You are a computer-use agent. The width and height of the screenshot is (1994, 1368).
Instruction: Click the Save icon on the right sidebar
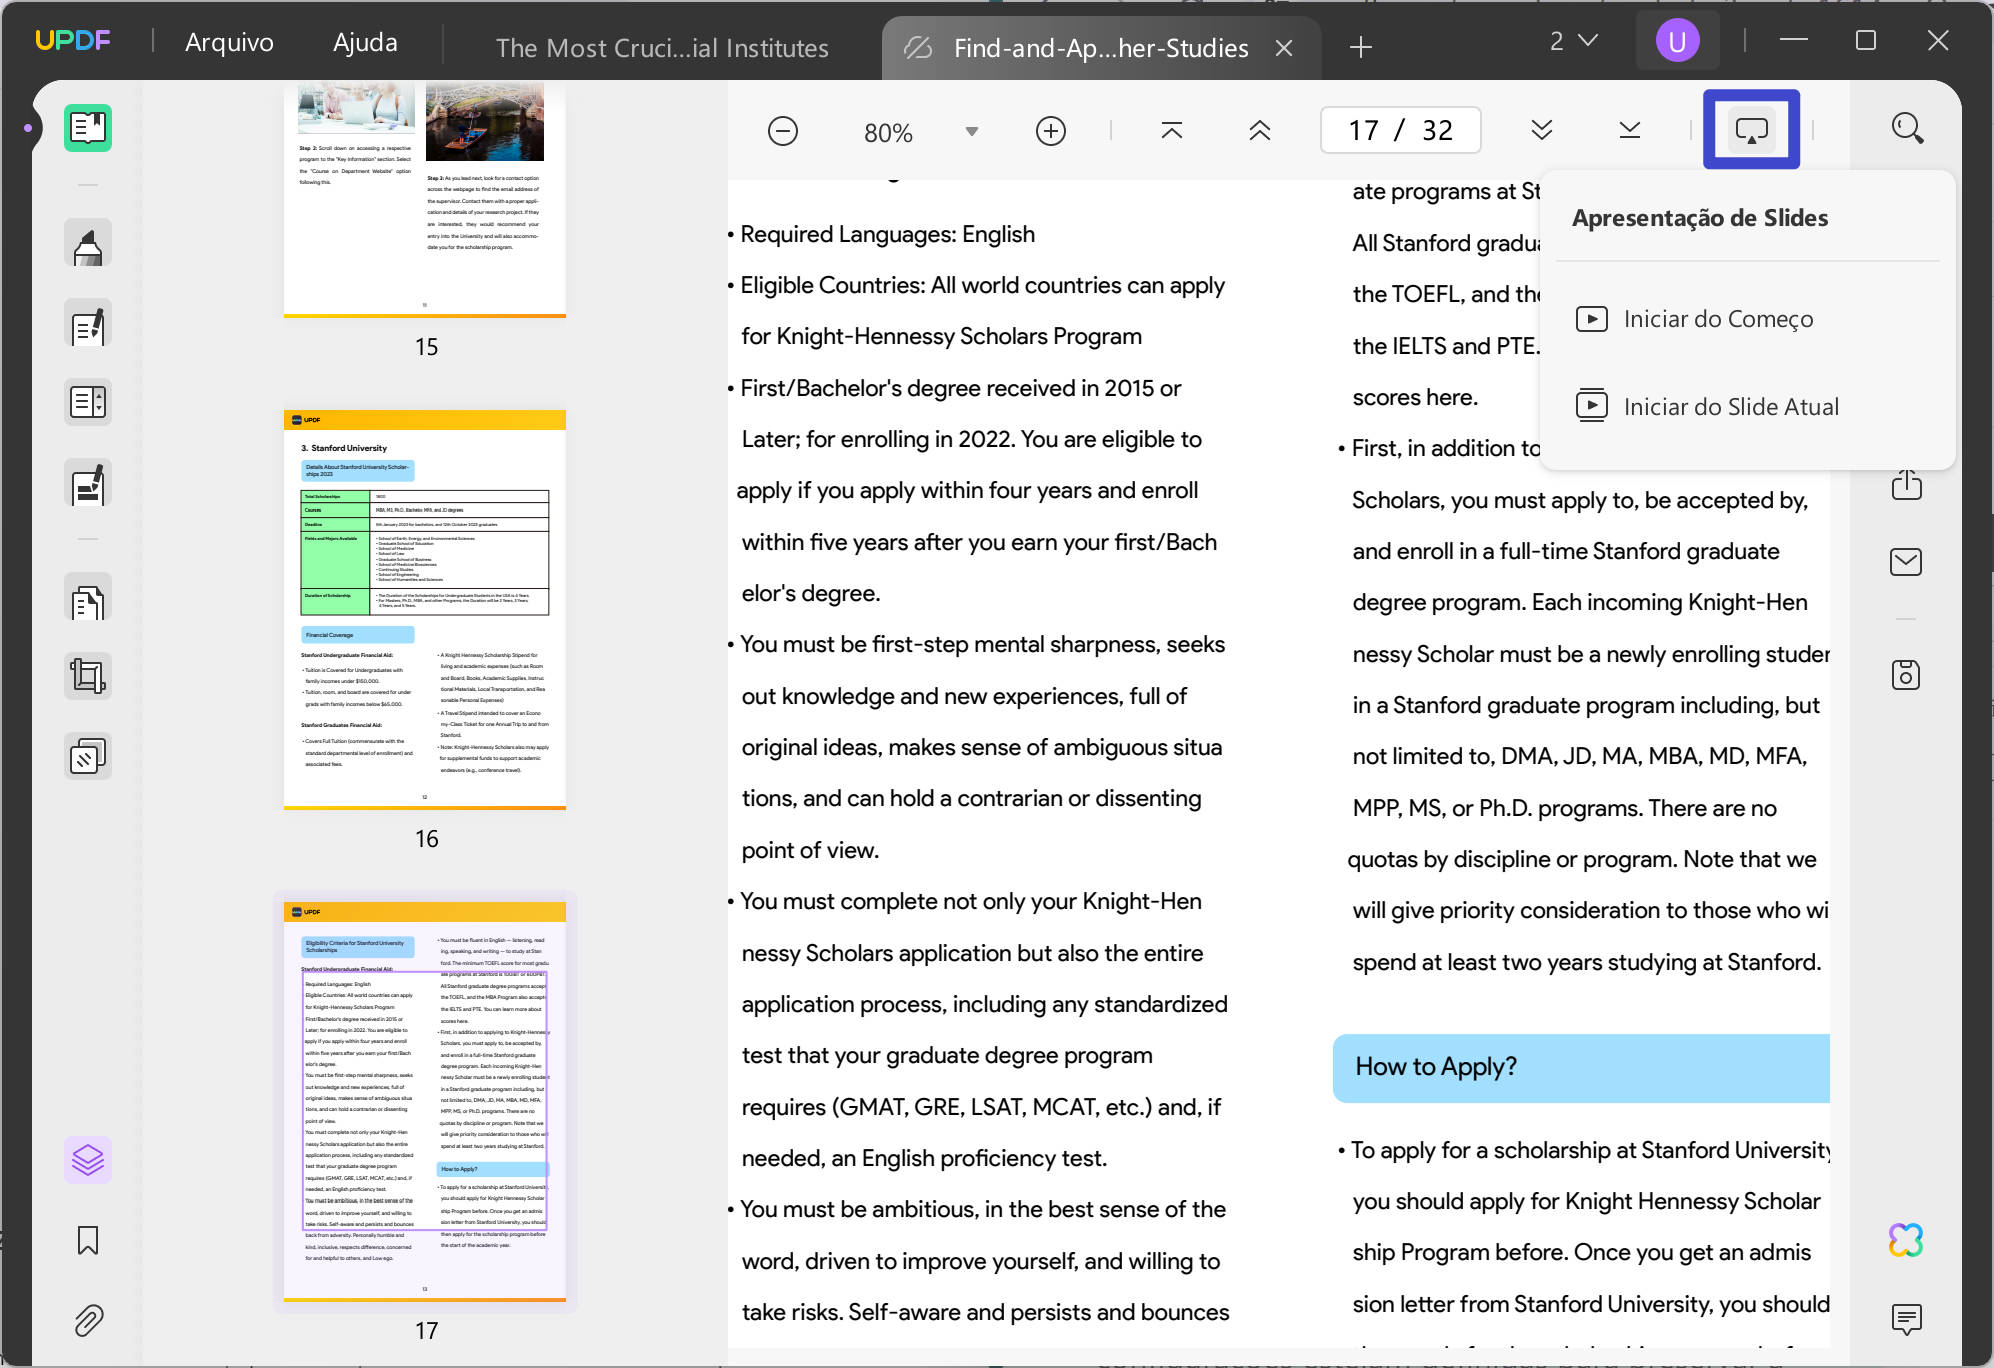click(1906, 674)
